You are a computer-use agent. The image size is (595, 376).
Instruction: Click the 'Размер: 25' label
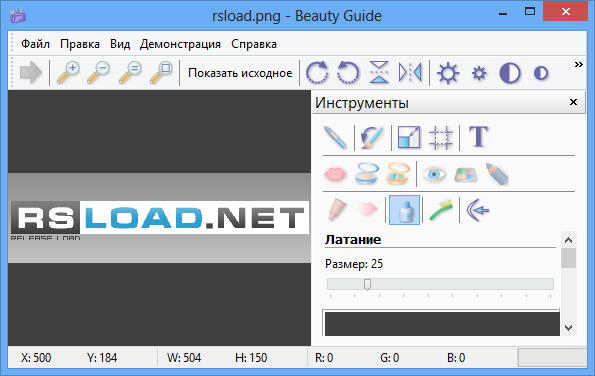click(354, 264)
